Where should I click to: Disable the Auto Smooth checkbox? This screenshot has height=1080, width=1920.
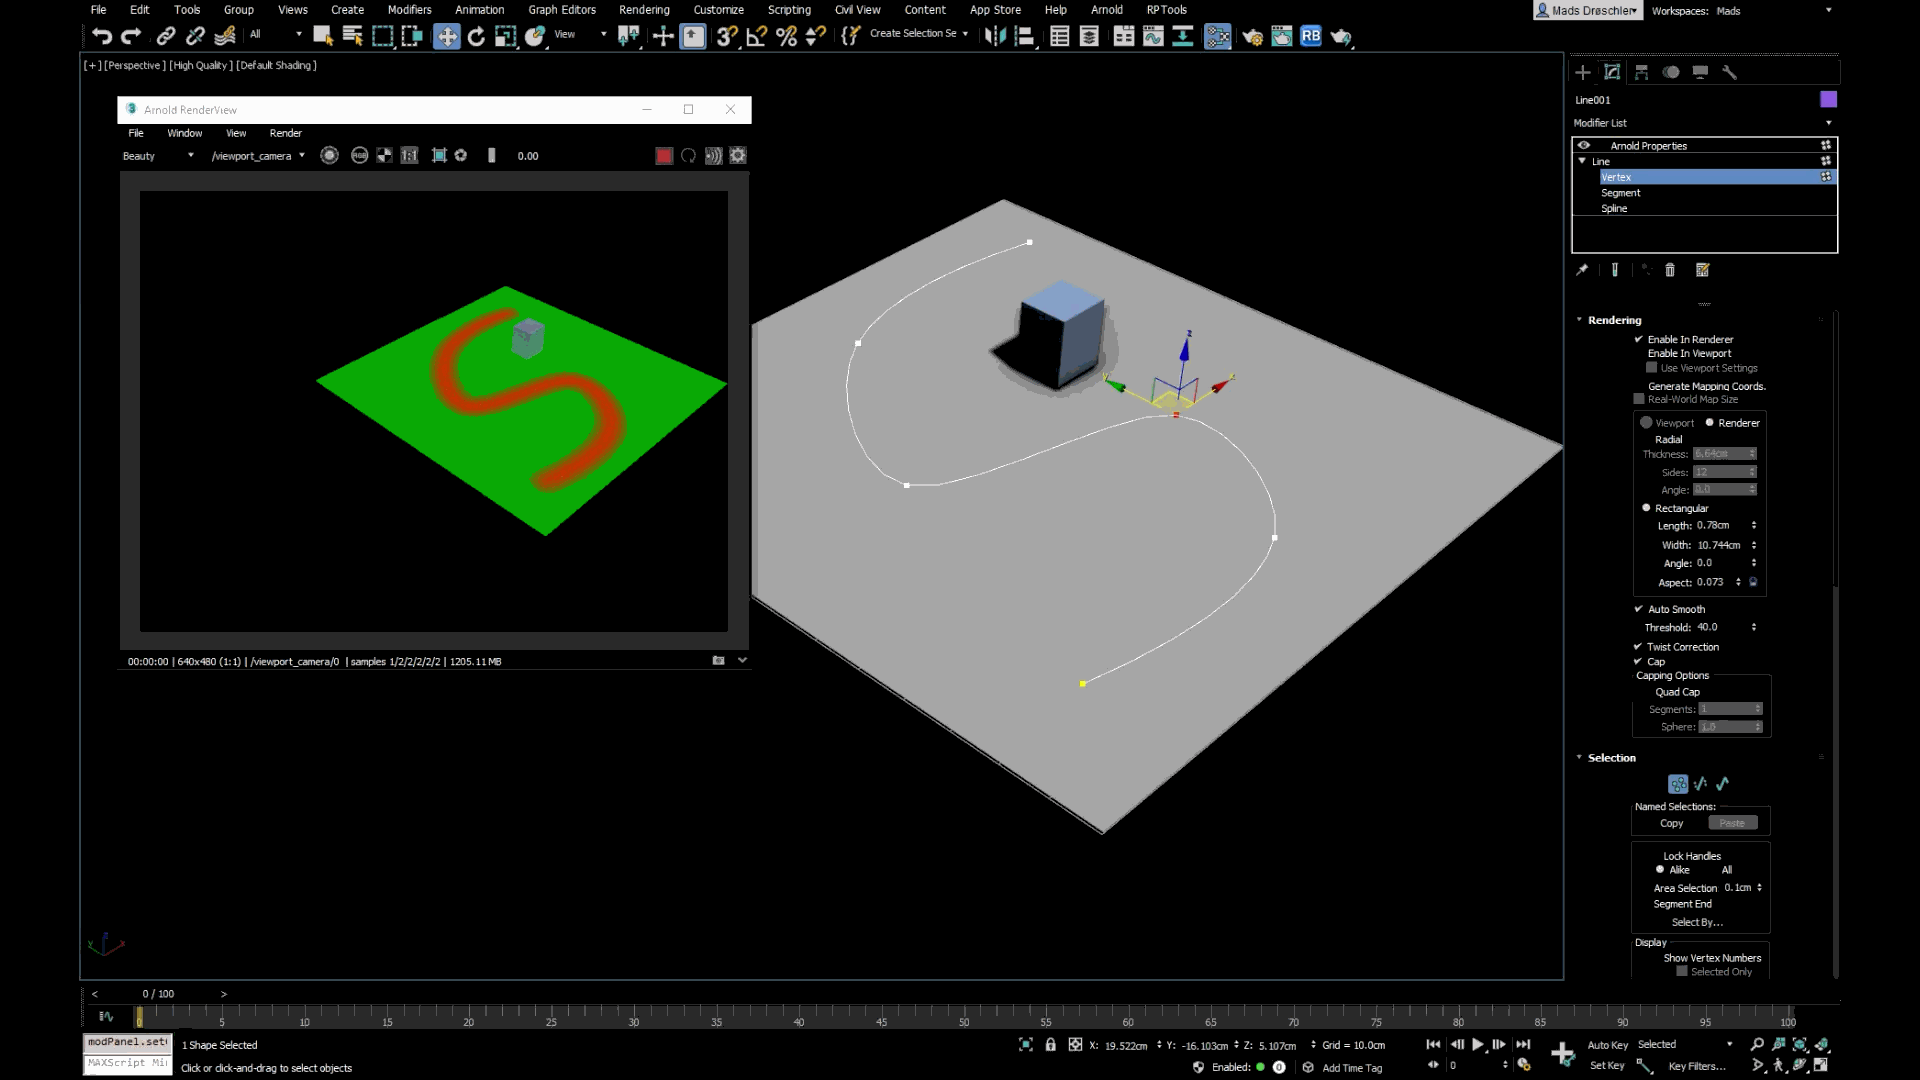coord(1637,609)
